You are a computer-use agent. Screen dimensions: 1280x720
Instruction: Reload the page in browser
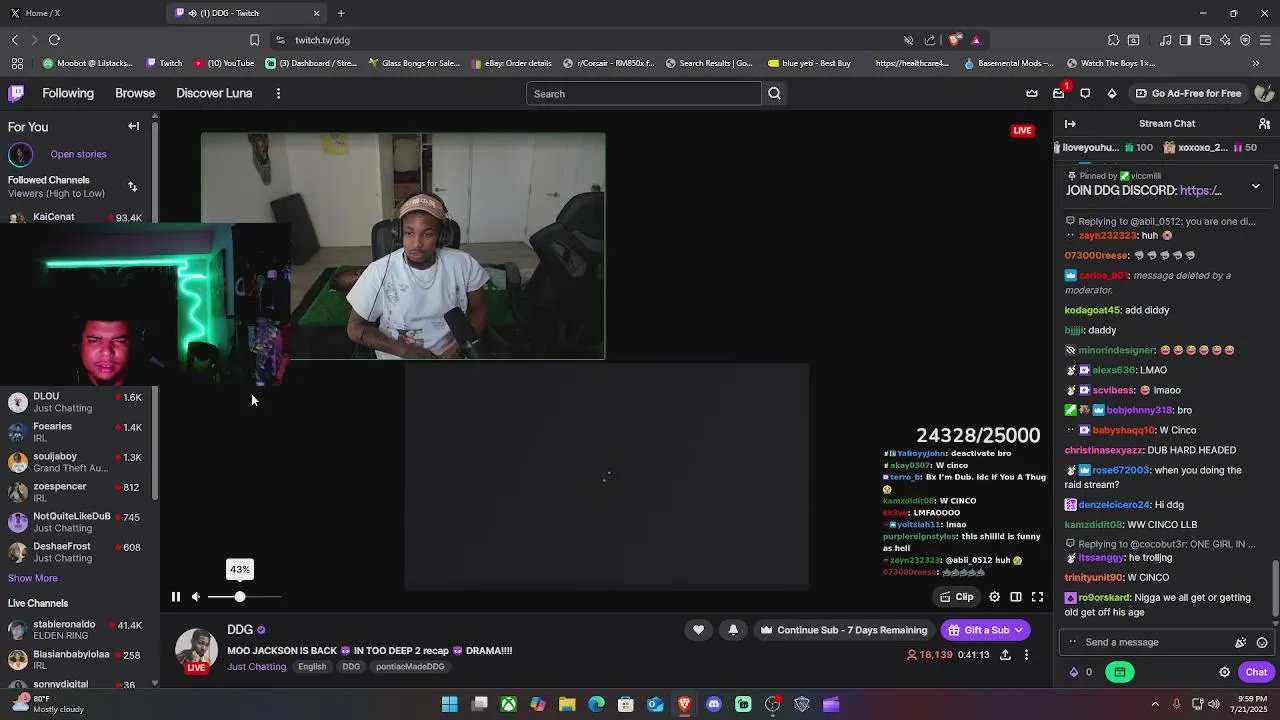click(54, 40)
